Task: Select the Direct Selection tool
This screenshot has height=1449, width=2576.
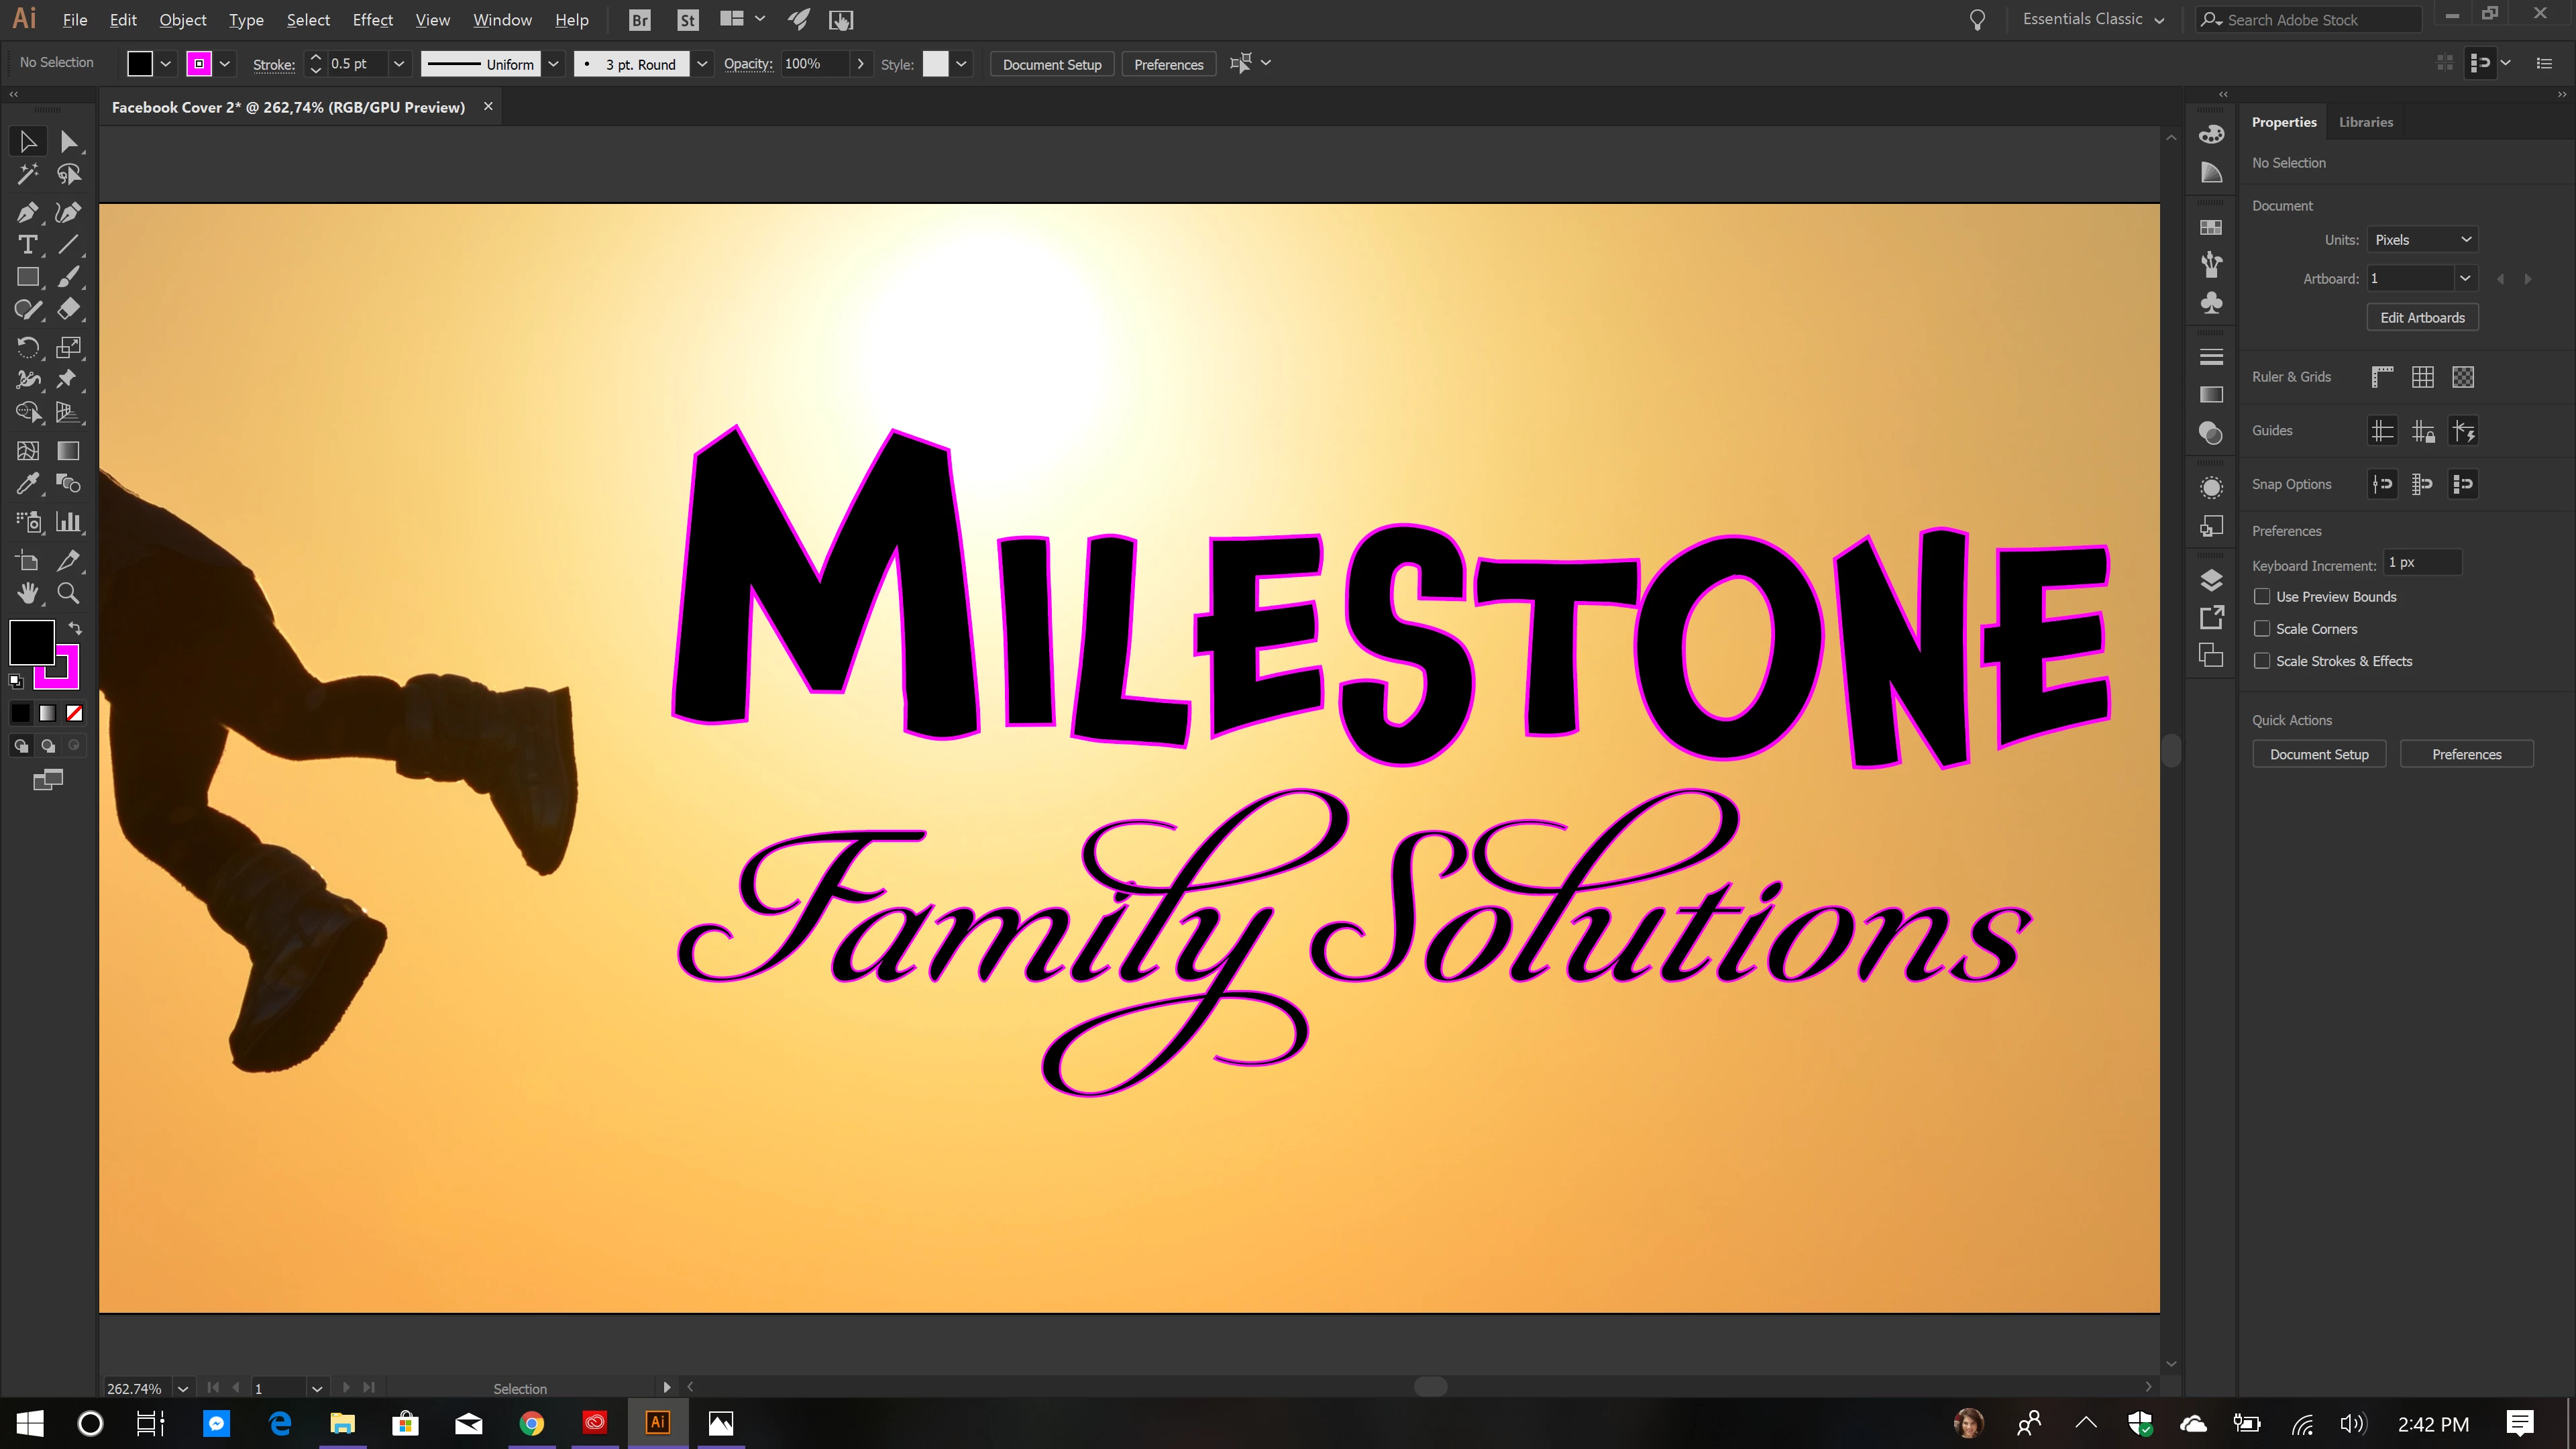Action: pyautogui.click(x=68, y=142)
